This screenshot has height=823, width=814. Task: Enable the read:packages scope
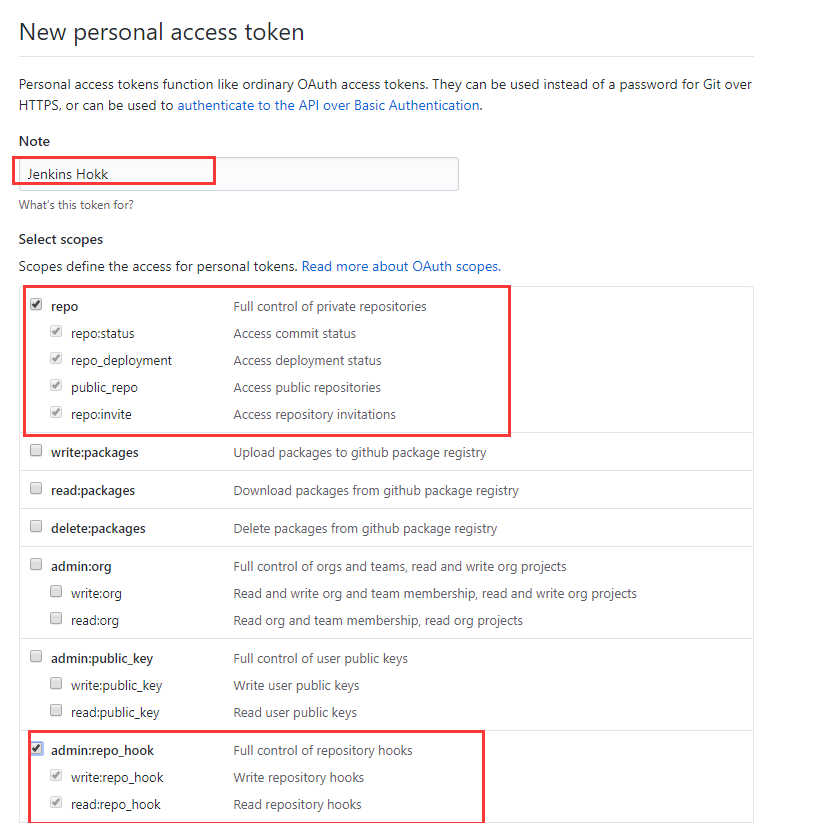[37, 490]
